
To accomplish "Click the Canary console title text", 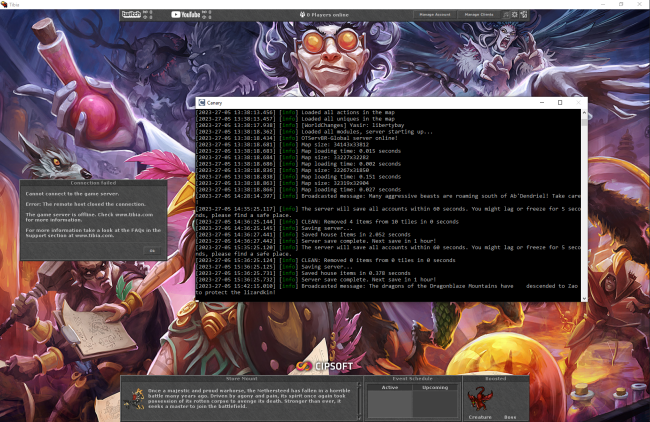I will [x=214, y=103].
